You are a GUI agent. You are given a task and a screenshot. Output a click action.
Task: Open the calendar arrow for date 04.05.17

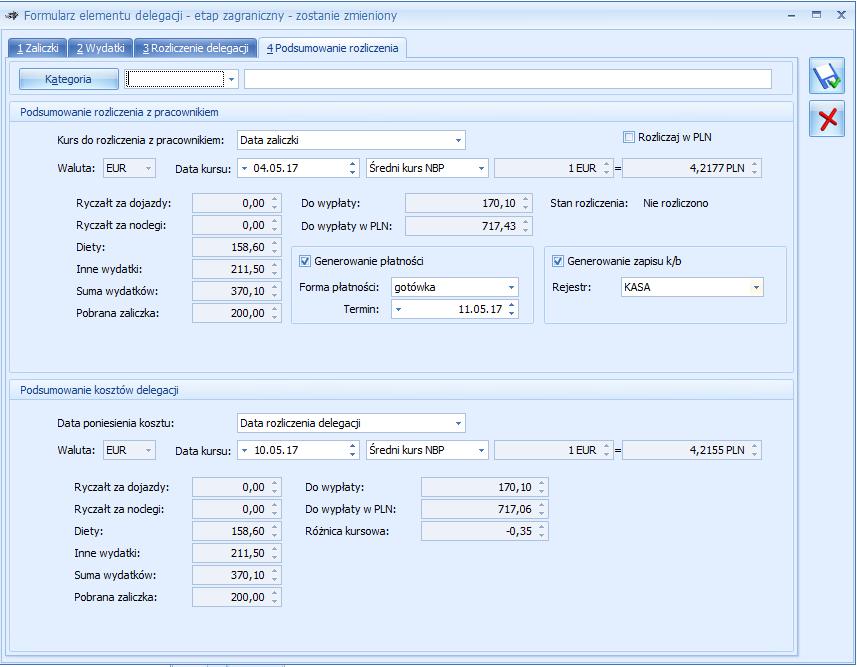[x=244, y=168]
